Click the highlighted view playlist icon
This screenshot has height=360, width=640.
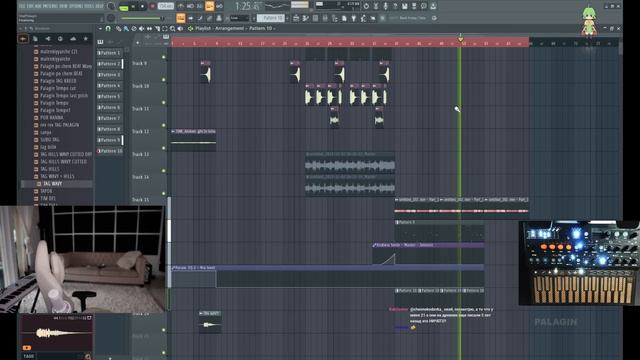click(x=180, y=18)
